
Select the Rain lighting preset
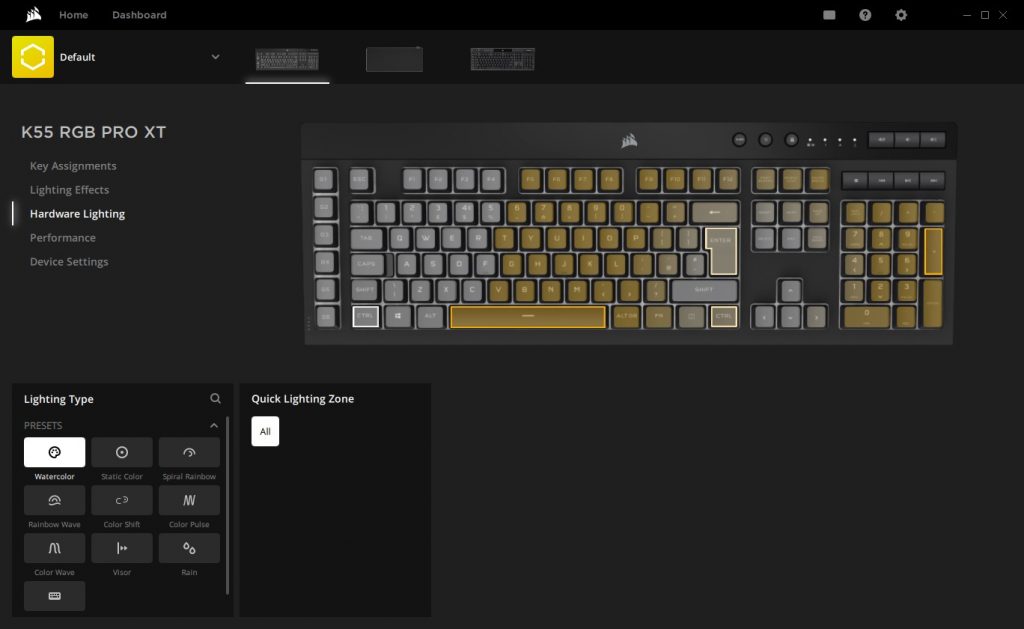[x=189, y=548]
